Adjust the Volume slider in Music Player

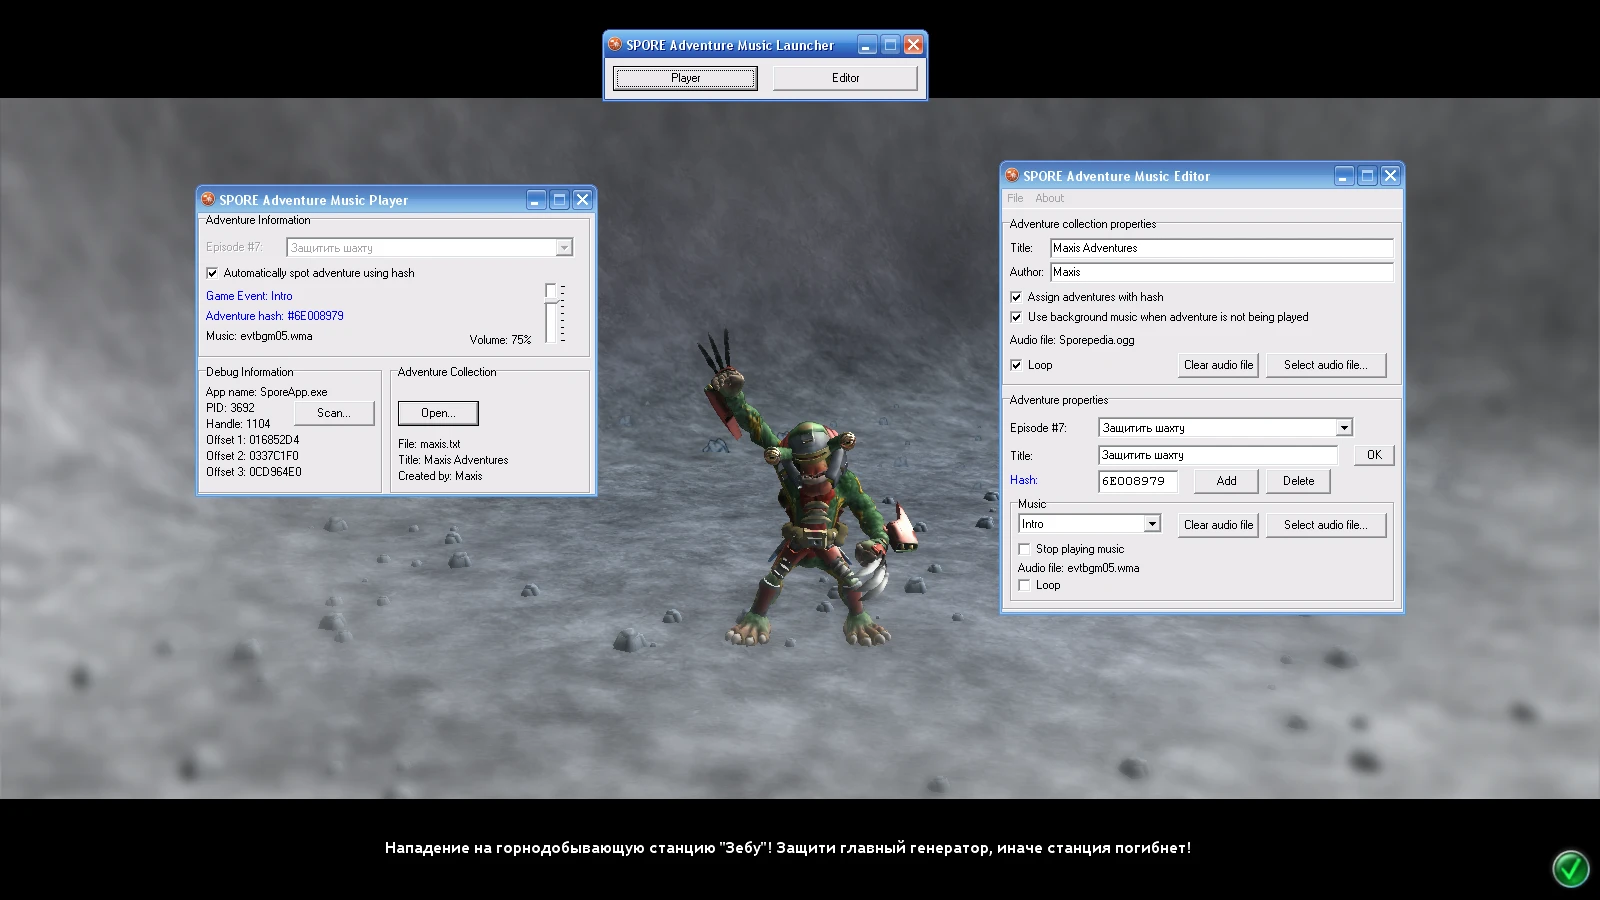[x=550, y=291]
